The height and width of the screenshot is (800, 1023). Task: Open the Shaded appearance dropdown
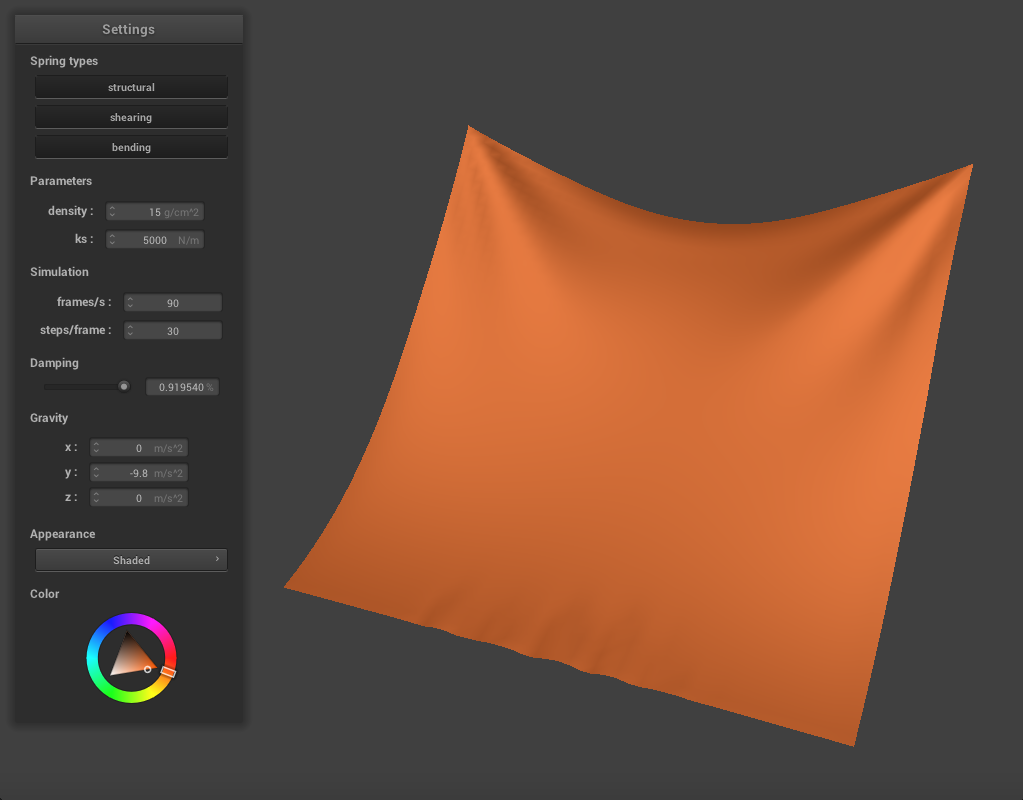(131, 560)
